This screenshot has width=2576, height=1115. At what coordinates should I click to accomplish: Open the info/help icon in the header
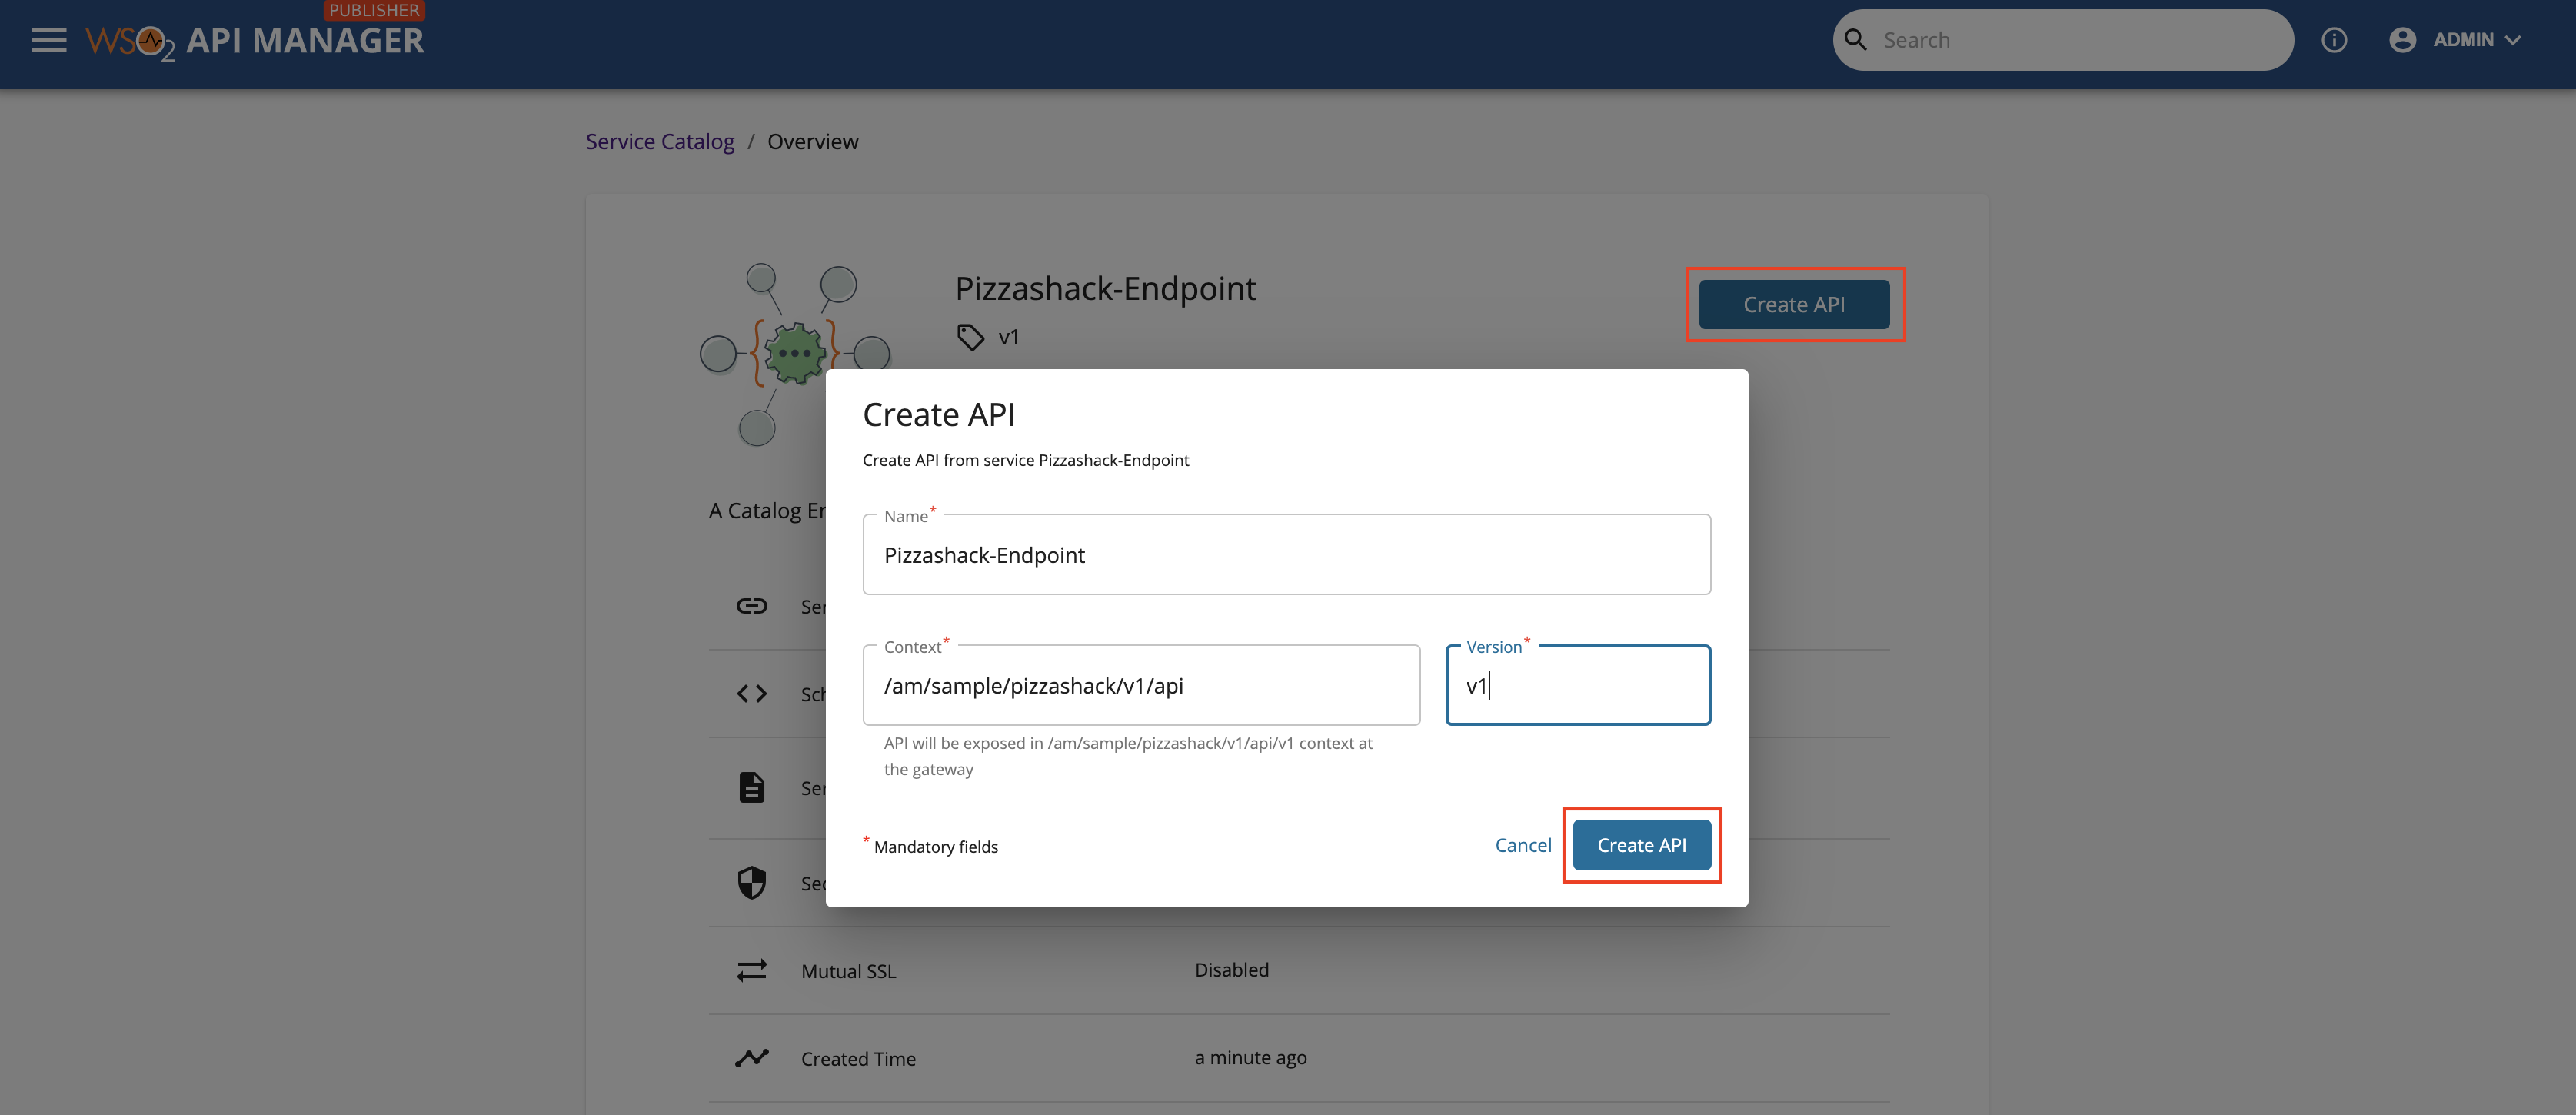[x=2335, y=39]
